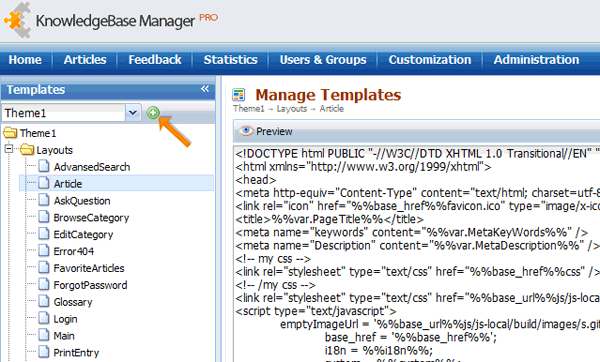Click the head tag line in the editor

tap(256, 179)
